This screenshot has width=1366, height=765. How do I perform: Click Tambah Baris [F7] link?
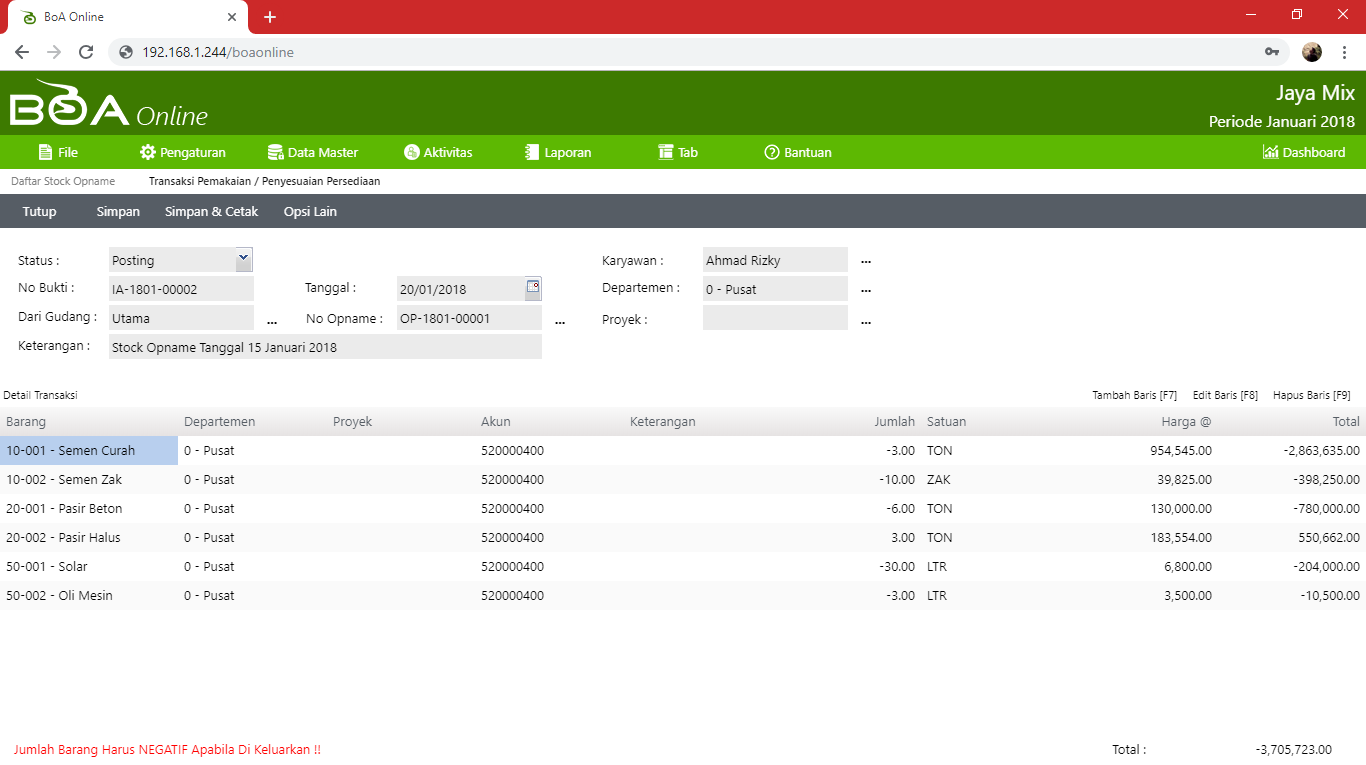1134,395
